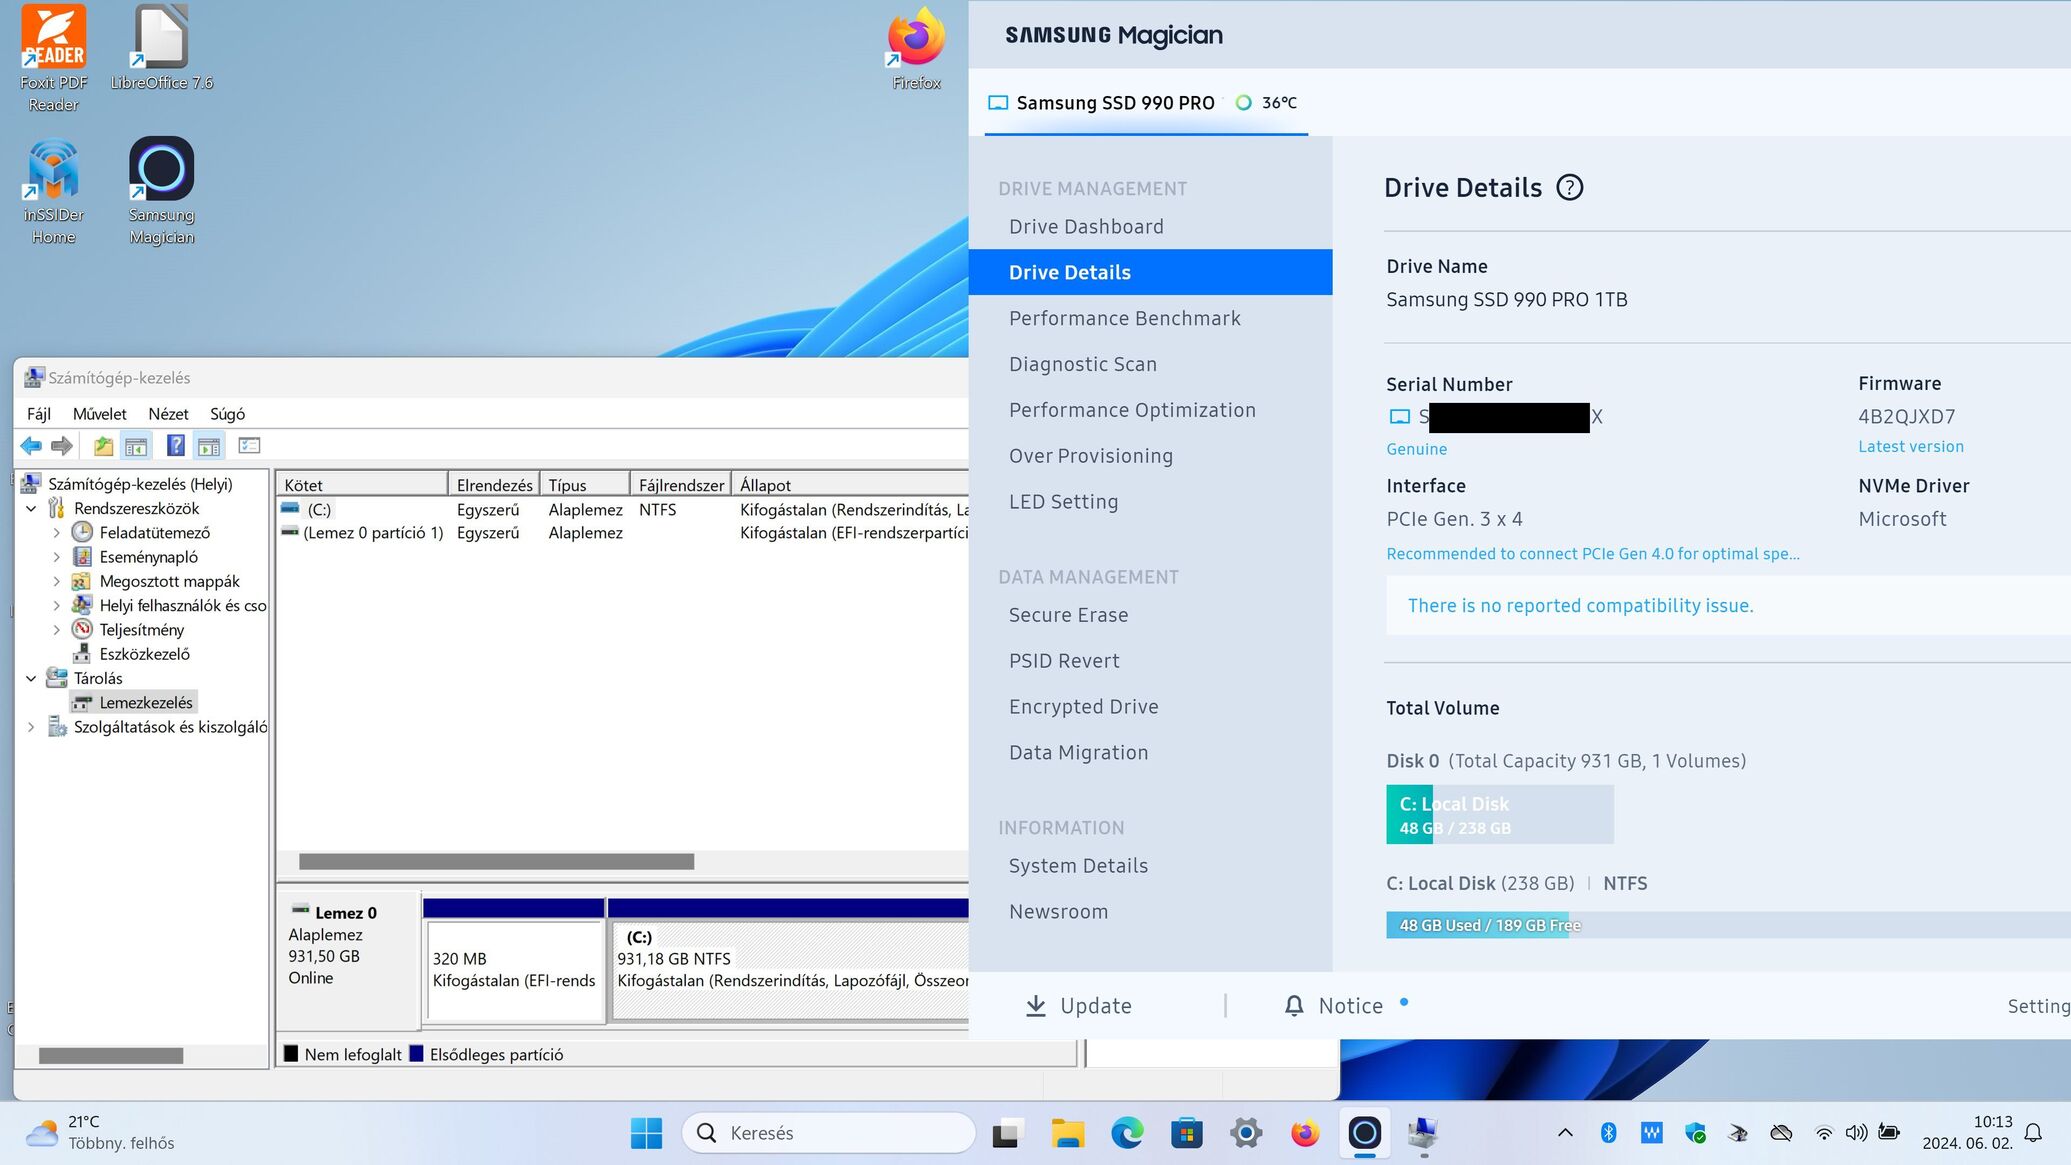Viewport: 2071px width, 1165px height.
Task: Click the Firefox icon on the taskbar
Action: coord(1305,1133)
